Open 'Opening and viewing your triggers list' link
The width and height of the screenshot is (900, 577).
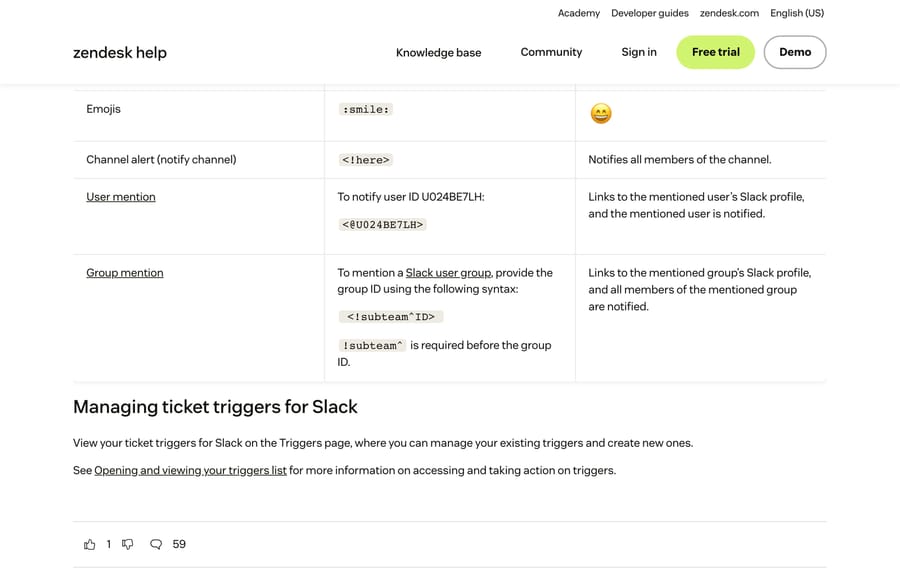[190, 470]
